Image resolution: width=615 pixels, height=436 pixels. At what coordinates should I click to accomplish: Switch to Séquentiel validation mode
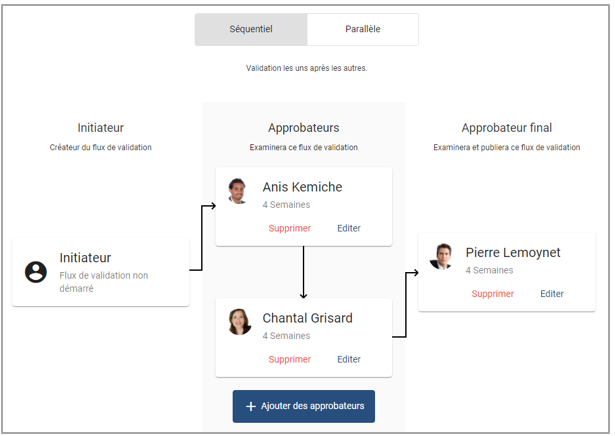(250, 30)
